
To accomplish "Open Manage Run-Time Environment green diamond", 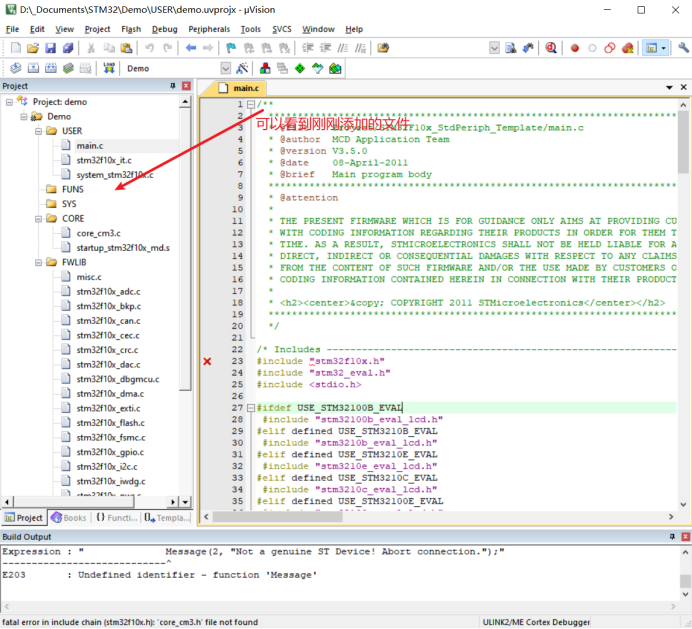I will click(x=300, y=68).
